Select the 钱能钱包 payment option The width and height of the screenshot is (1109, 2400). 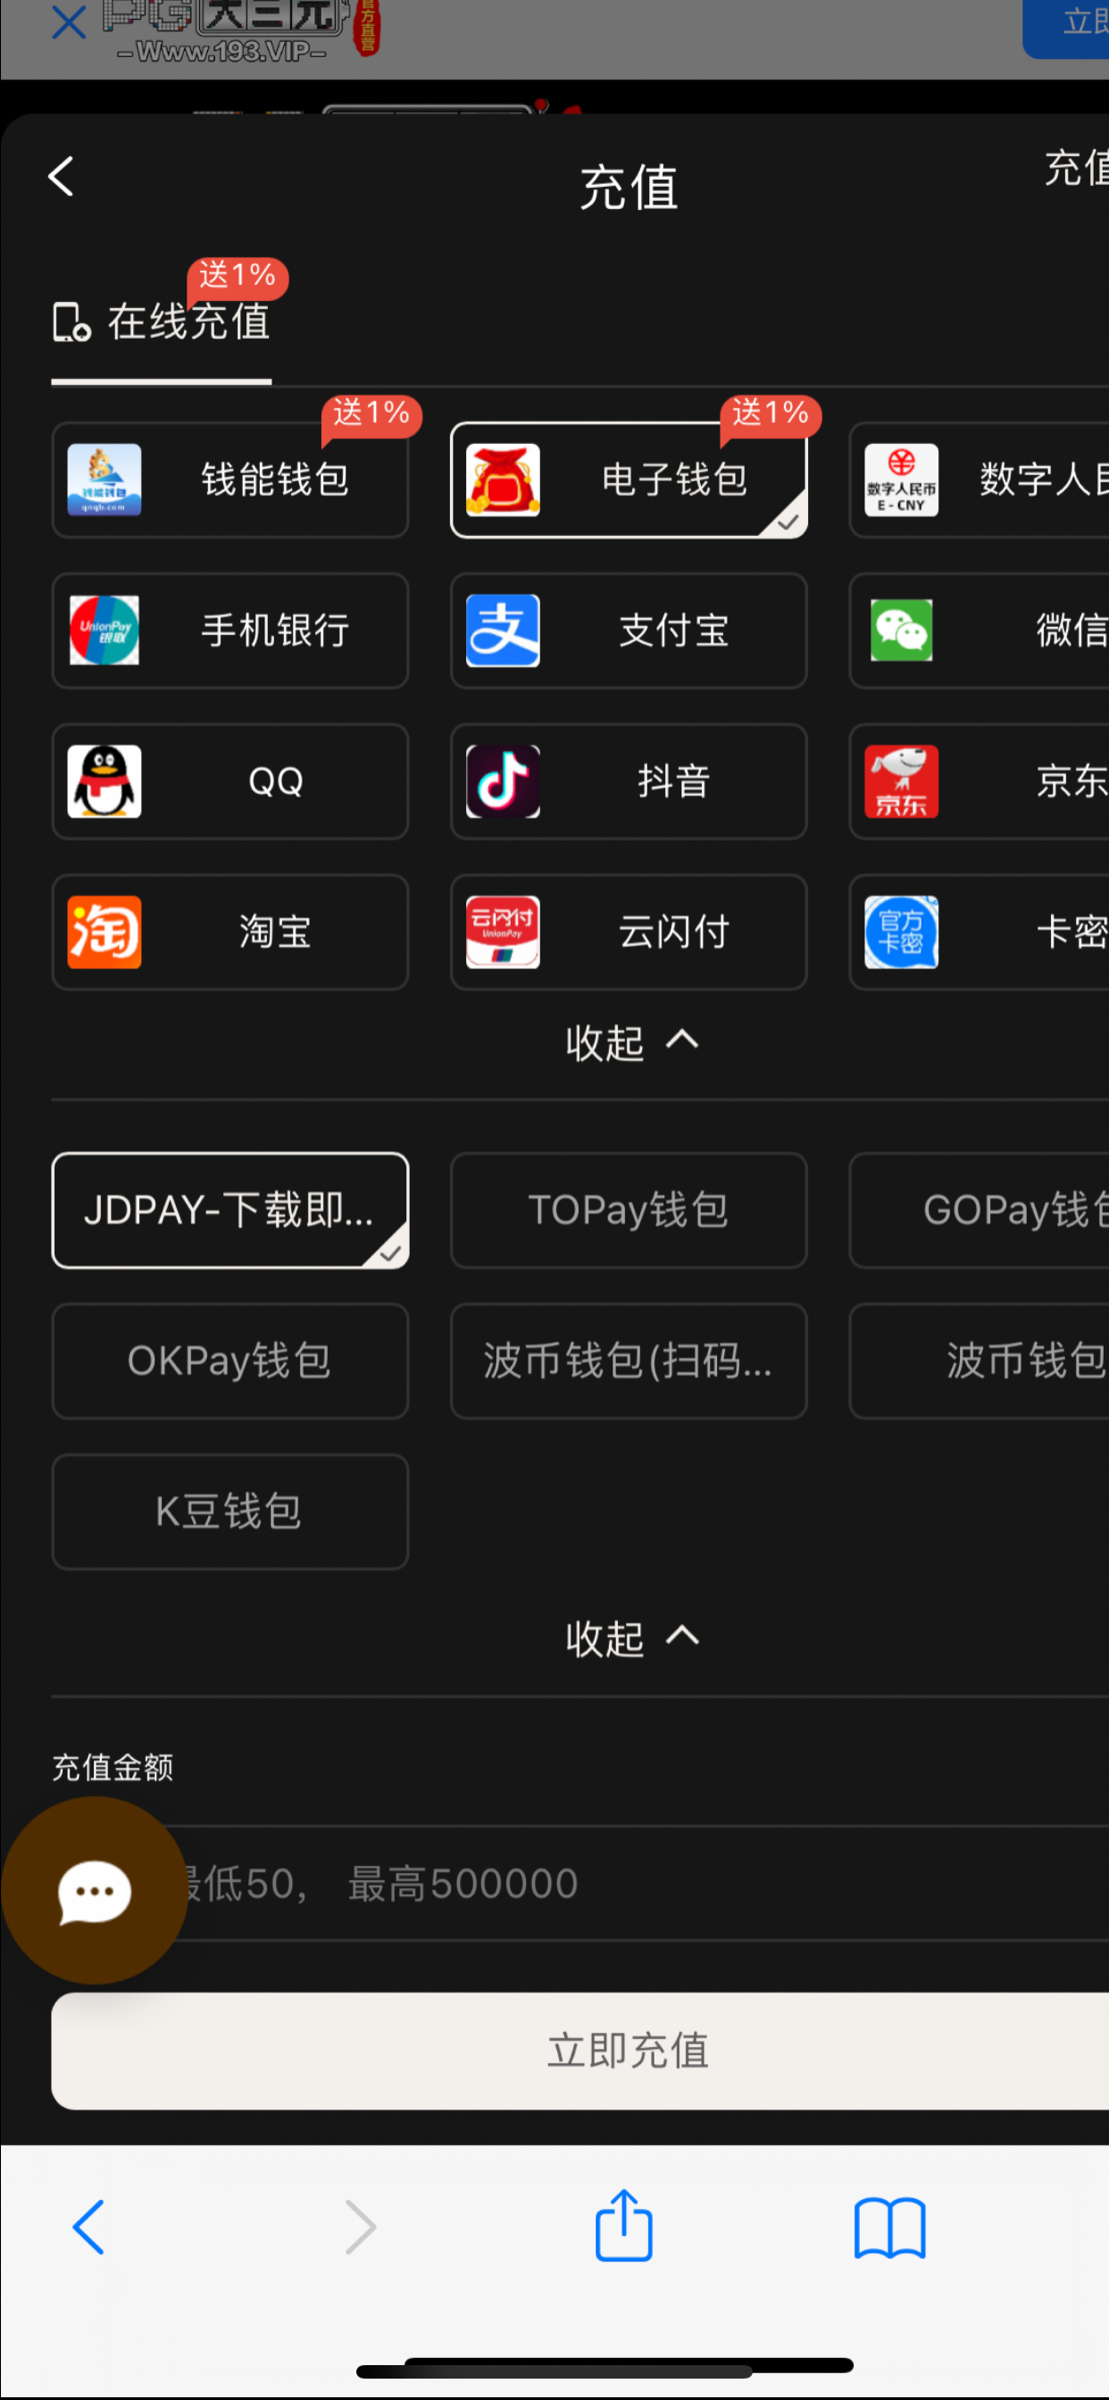pos(230,480)
